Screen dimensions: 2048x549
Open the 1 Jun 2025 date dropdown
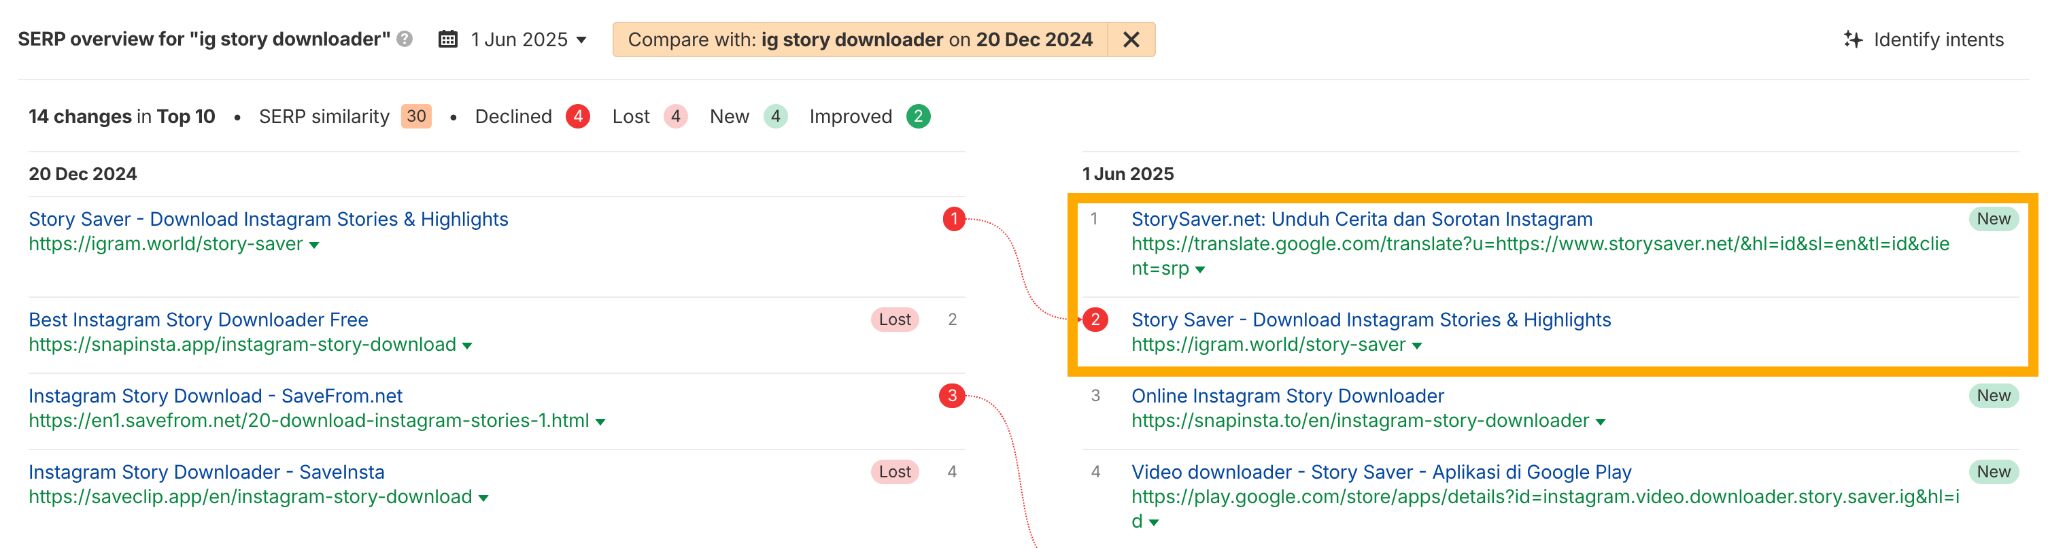coord(528,39)
